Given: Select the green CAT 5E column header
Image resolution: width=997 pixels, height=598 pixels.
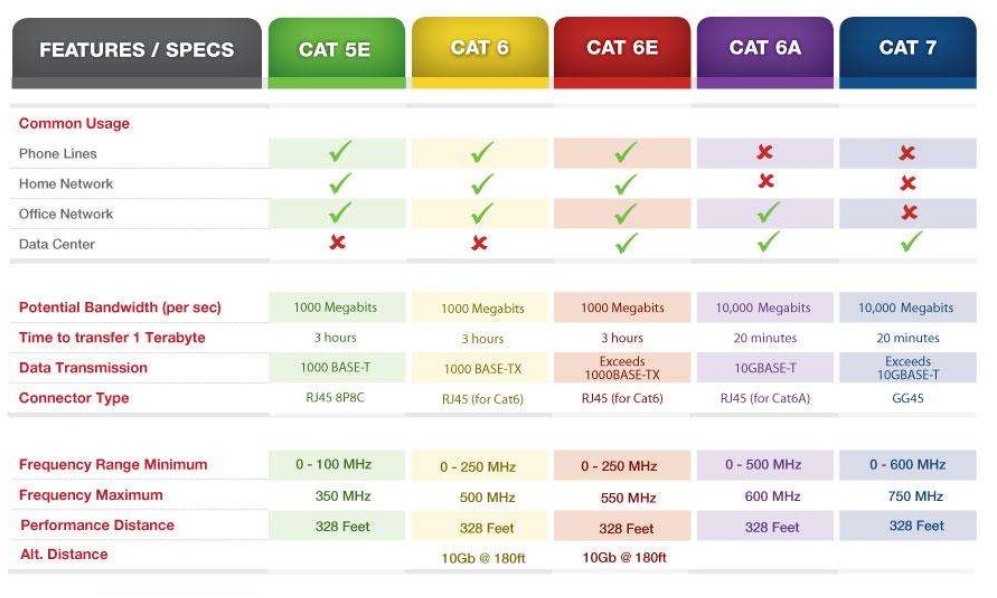Looking at the screenshot, I should (336, 53).
